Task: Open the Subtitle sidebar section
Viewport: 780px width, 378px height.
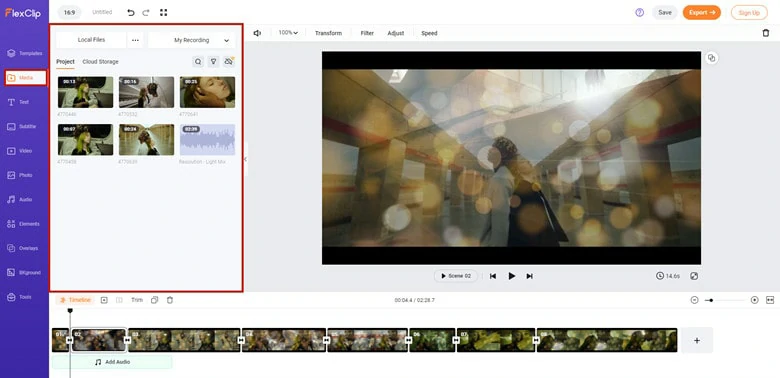Action: tap(21, 126)
